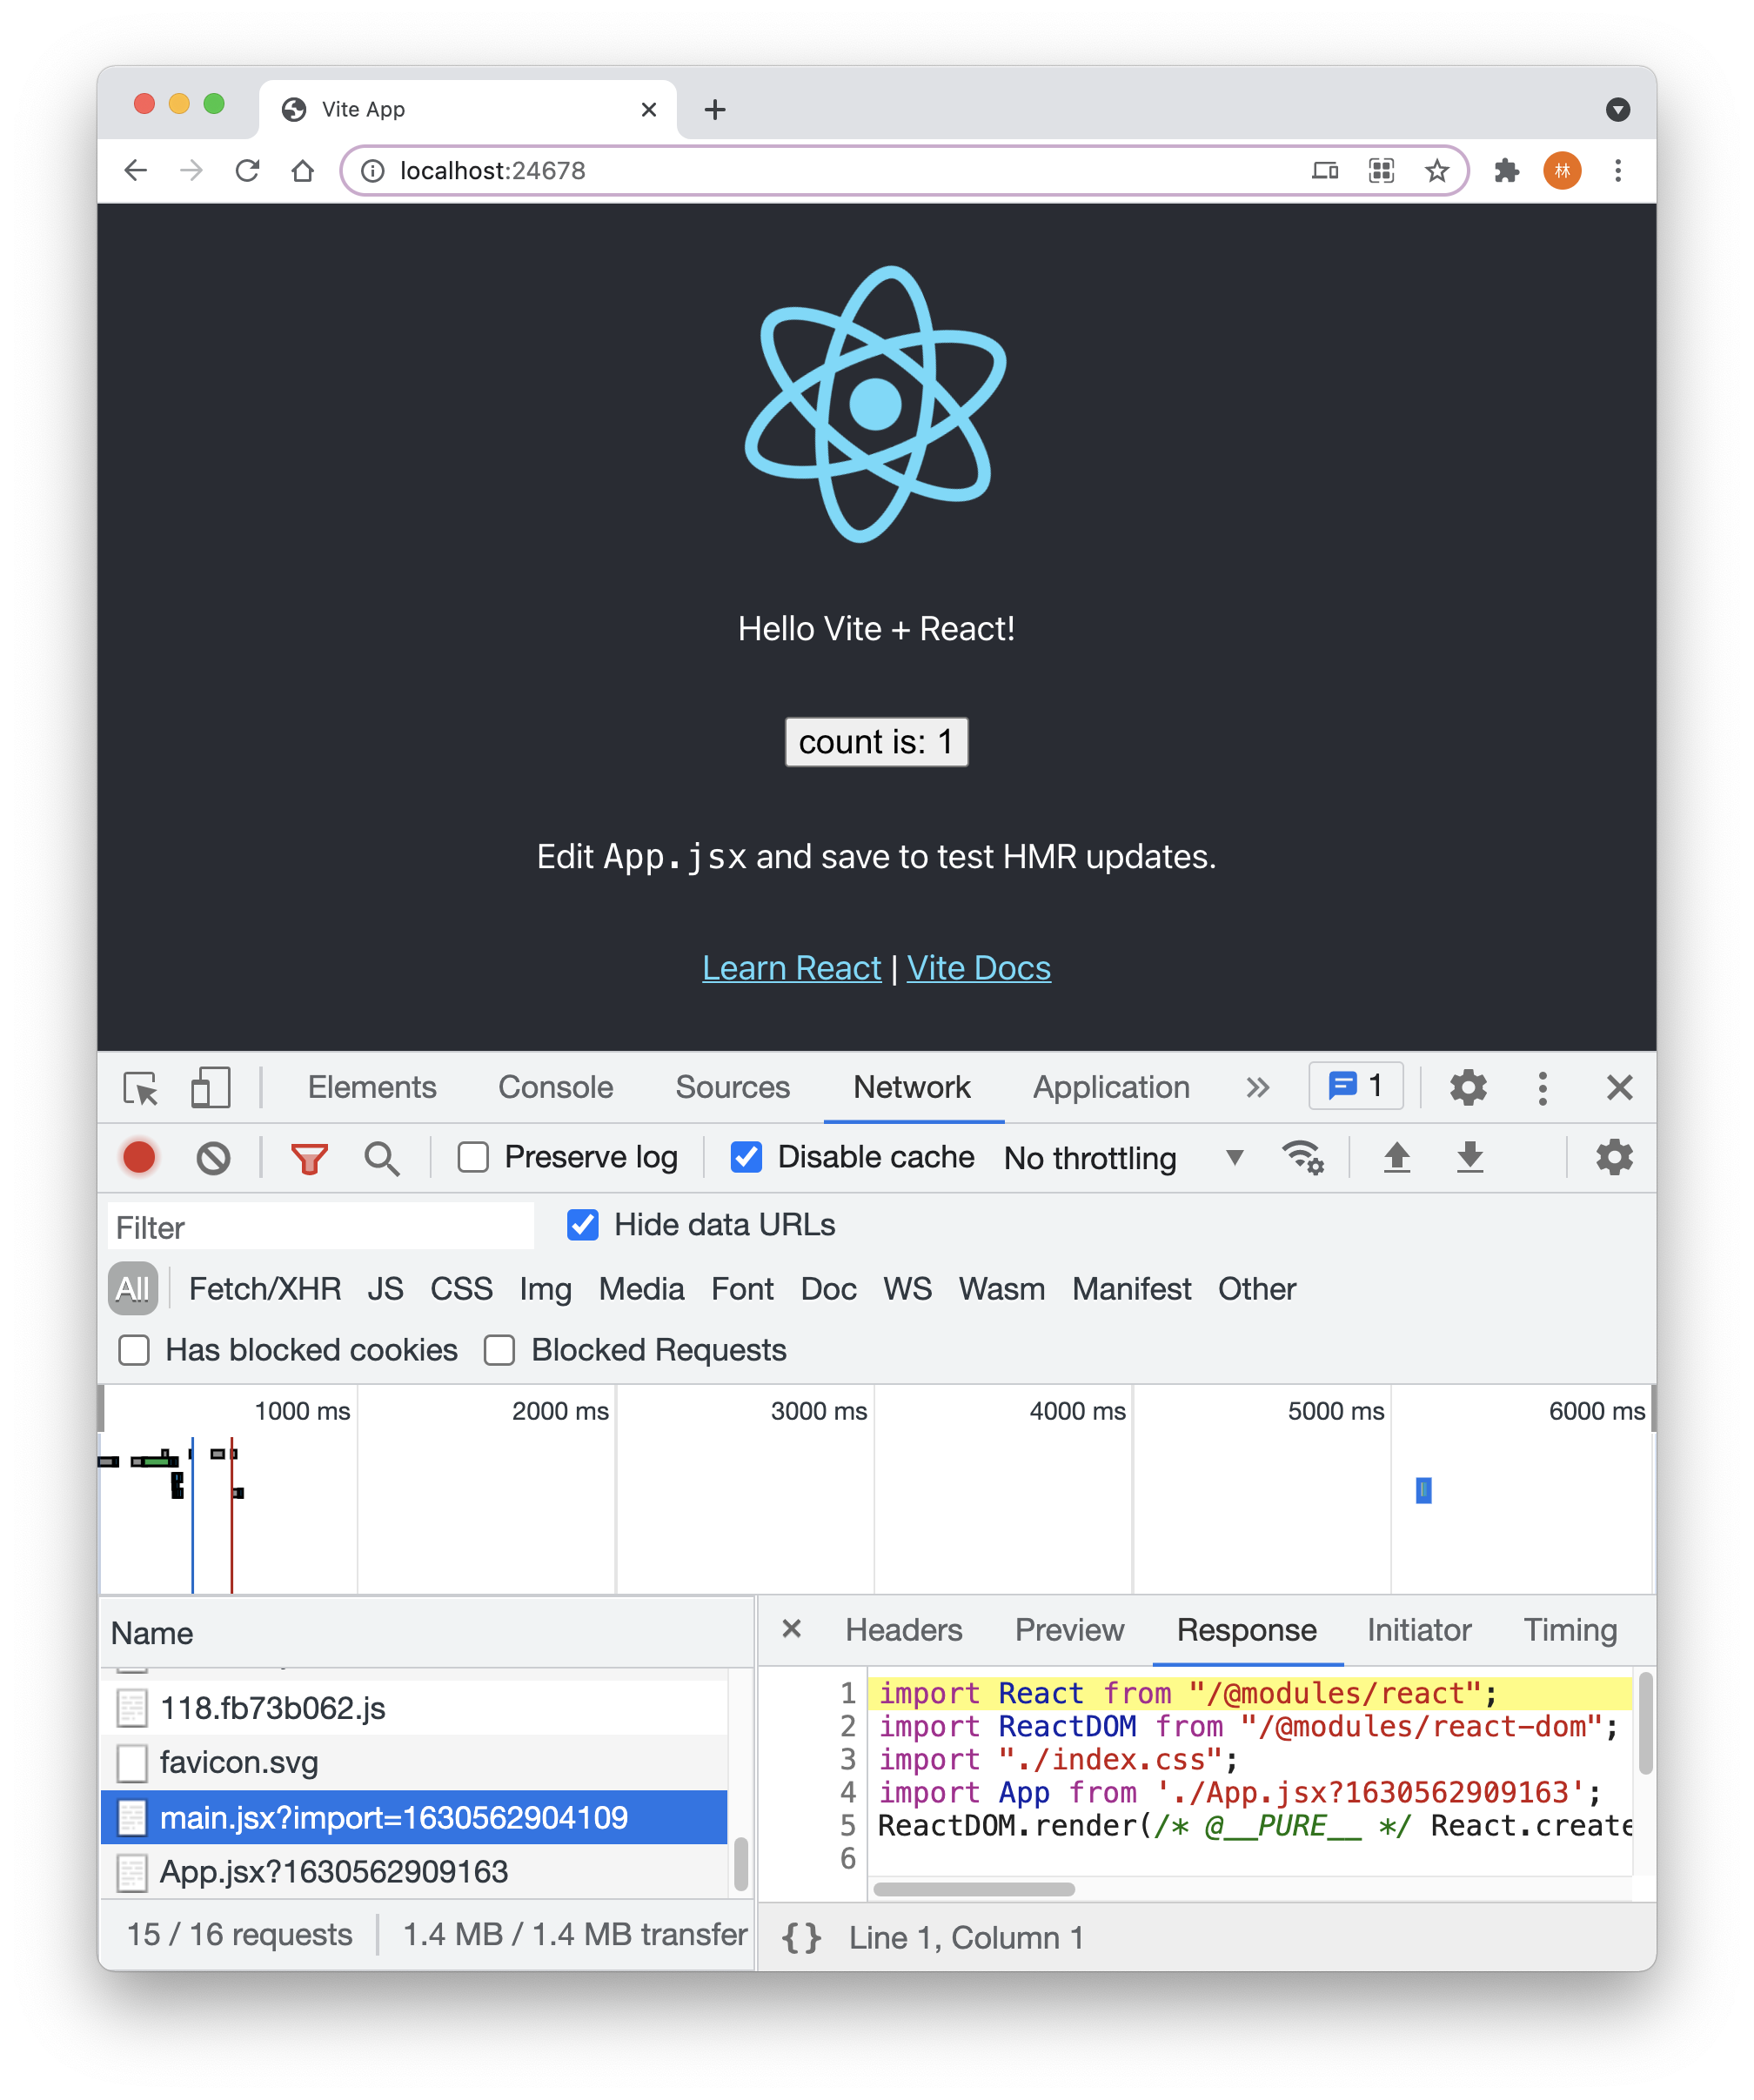
Task: Toggle the device toolbar icon
Action: pyautogui.click(x=210, y=1088)
